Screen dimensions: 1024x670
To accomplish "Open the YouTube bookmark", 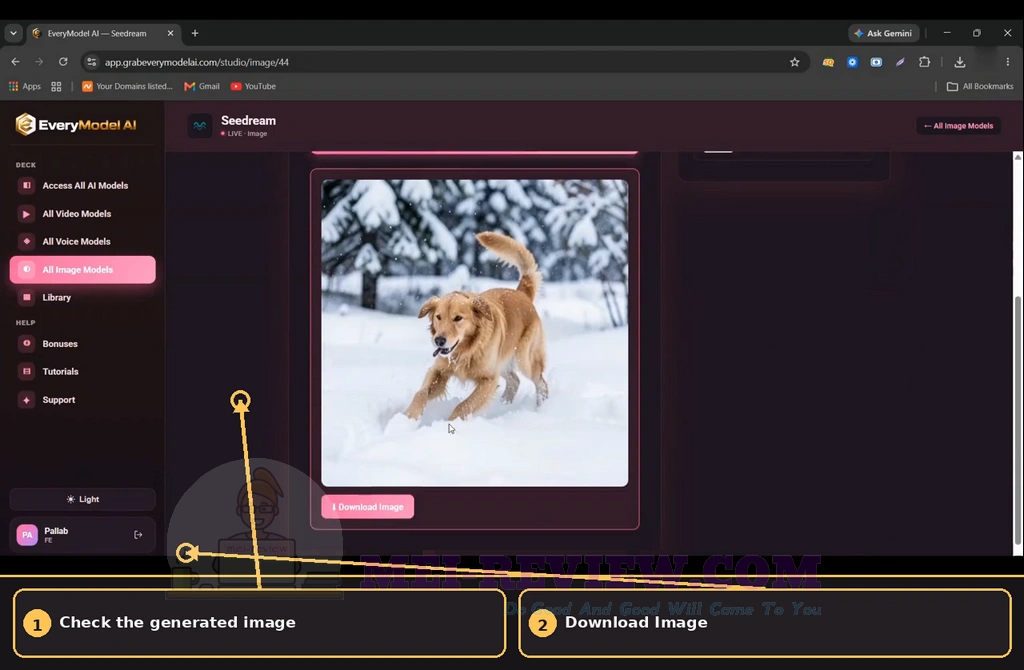I will pos(253,86).
